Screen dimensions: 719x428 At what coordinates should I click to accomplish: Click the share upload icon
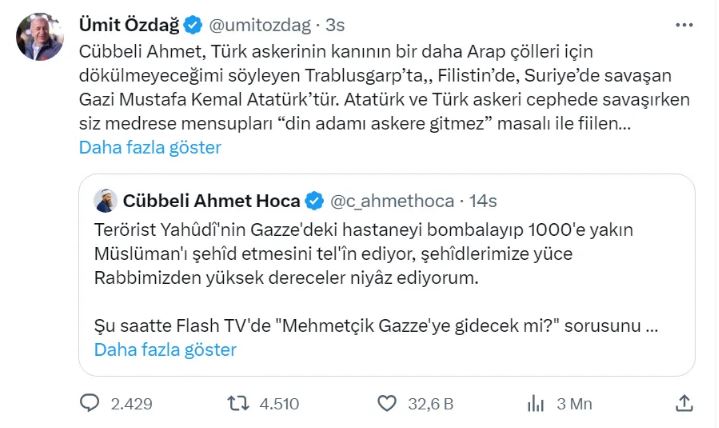click(x=684, y=403)
